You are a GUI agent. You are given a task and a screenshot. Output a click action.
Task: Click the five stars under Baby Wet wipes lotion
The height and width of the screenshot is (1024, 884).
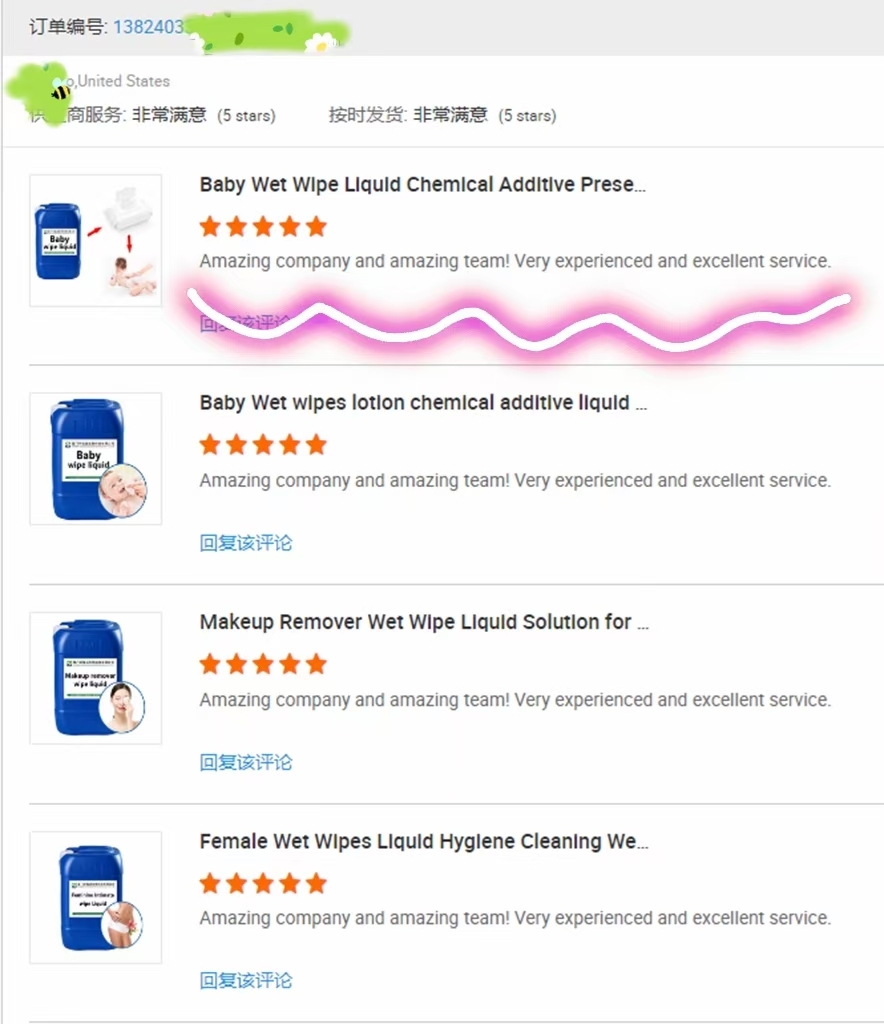point(263,445)
